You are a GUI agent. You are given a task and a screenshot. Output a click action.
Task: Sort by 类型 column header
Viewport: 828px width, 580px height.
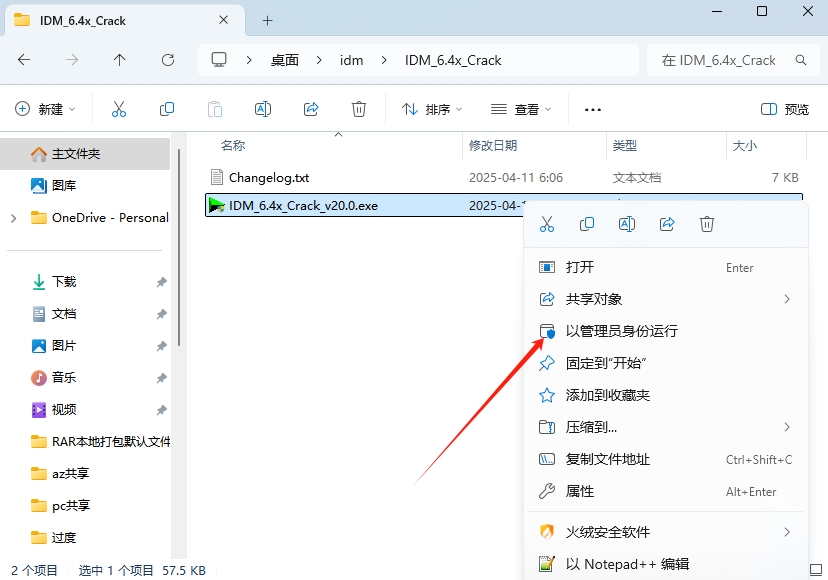click(x=625, y=145)
